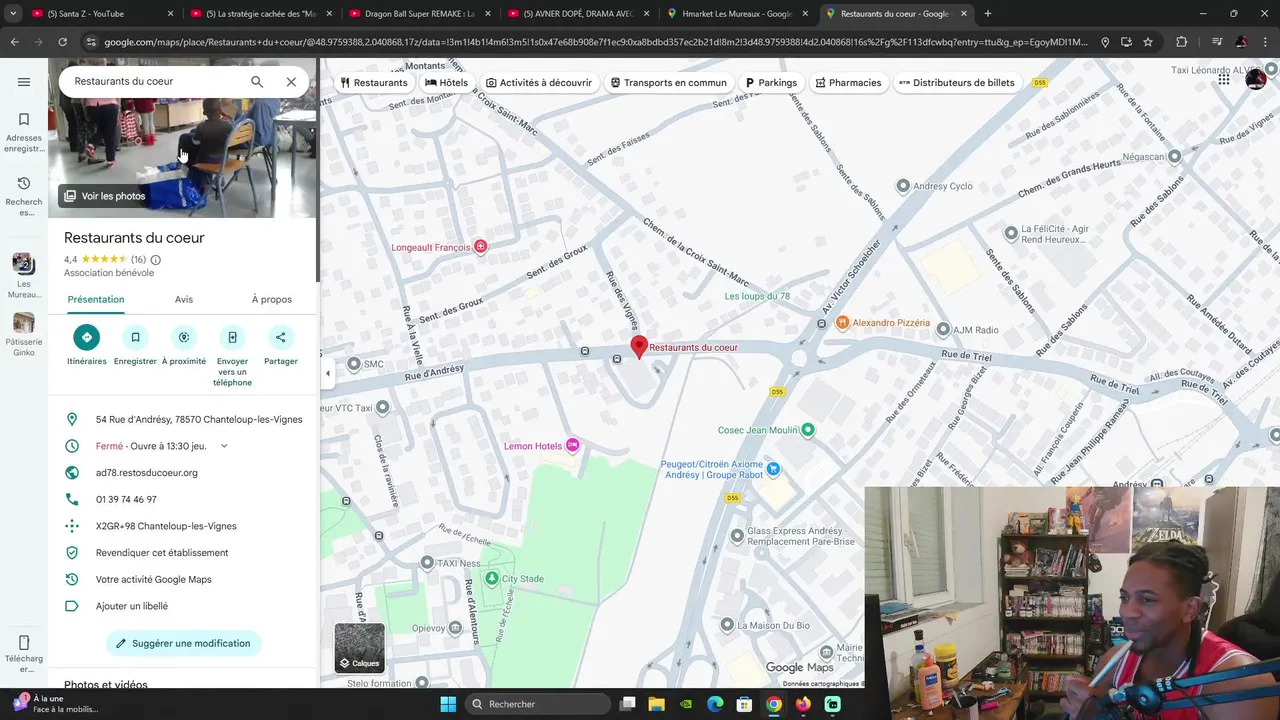Reload the page
Screen dimensions: 1280x720
[x=62, y=42]
